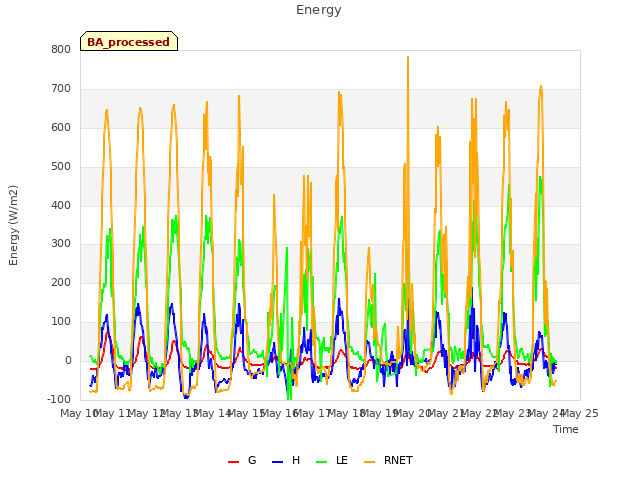The image size is (640, 480).
Task: Click the red G legend color marker
Action: click(x=233, y=462)
